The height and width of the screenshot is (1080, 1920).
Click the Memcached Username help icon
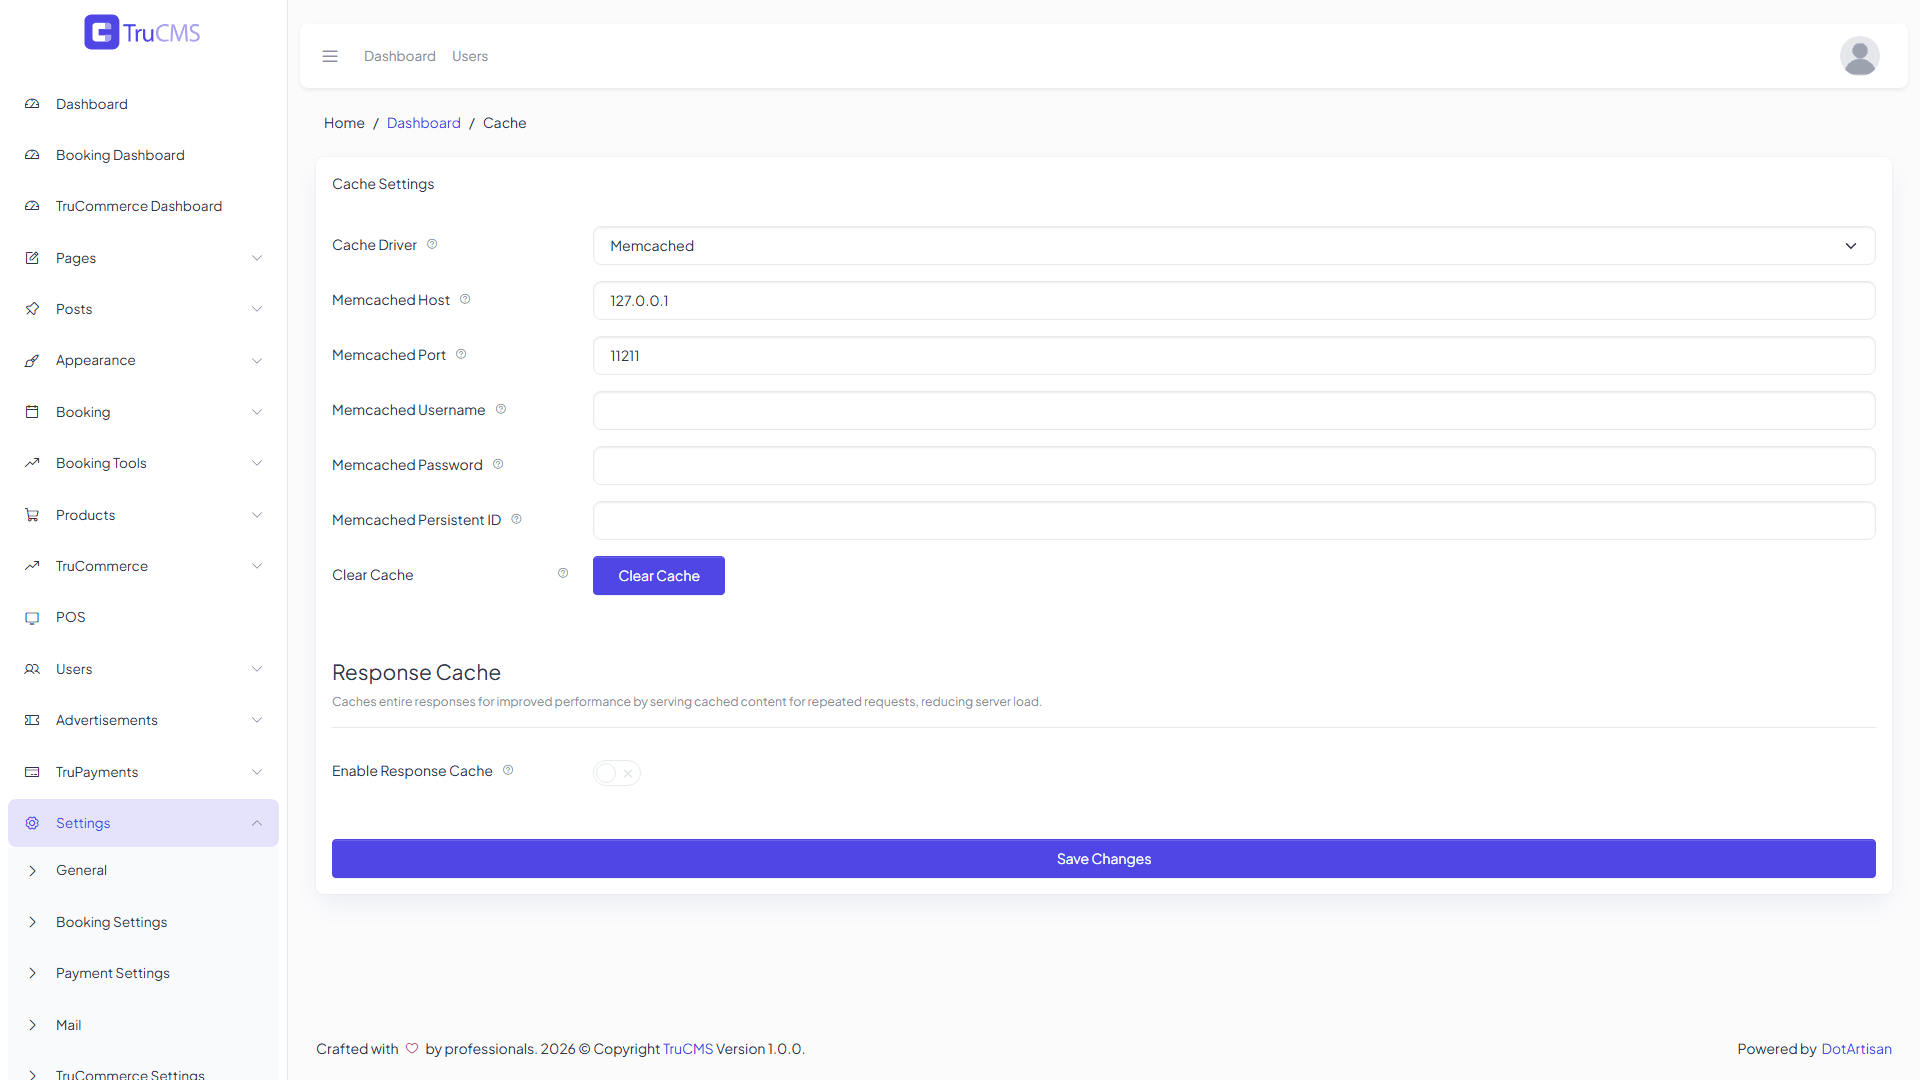[x=501, y=409]
